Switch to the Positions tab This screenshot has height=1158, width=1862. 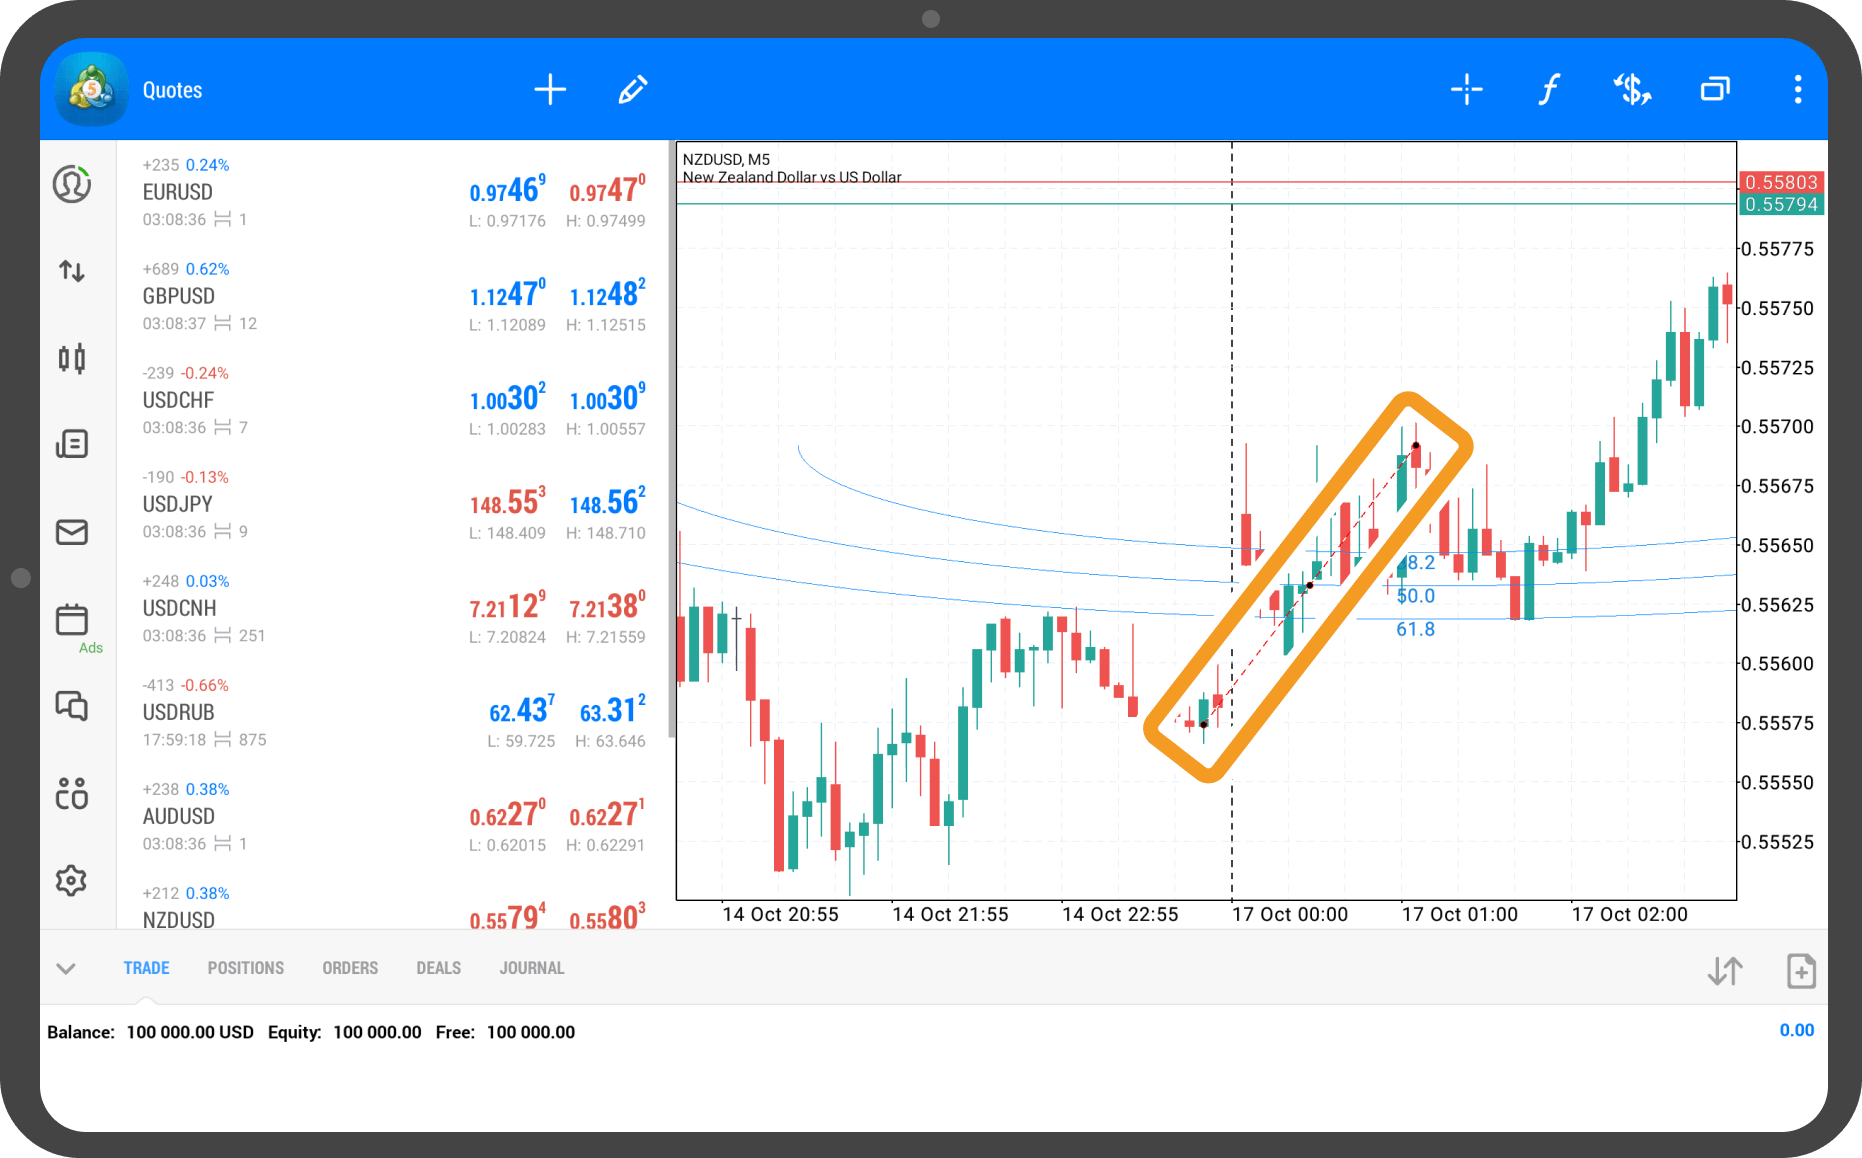tap(245, 968)
